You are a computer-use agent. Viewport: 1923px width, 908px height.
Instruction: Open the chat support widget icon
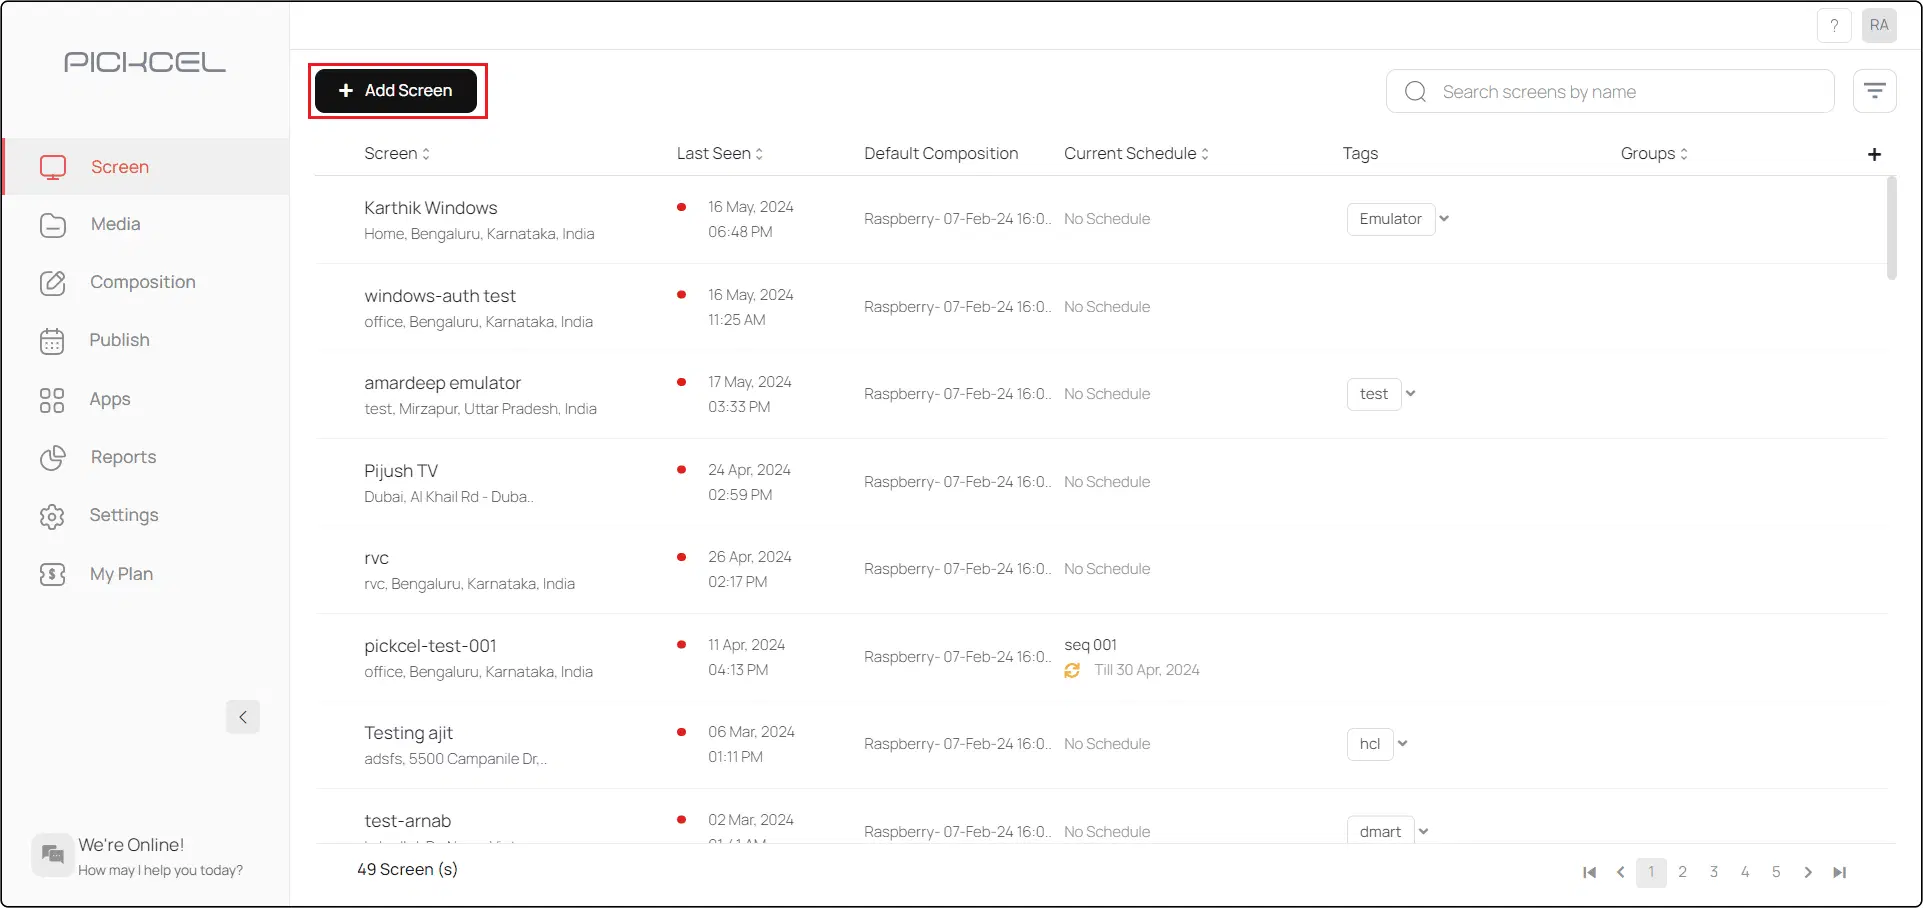[x=53, y=855]
